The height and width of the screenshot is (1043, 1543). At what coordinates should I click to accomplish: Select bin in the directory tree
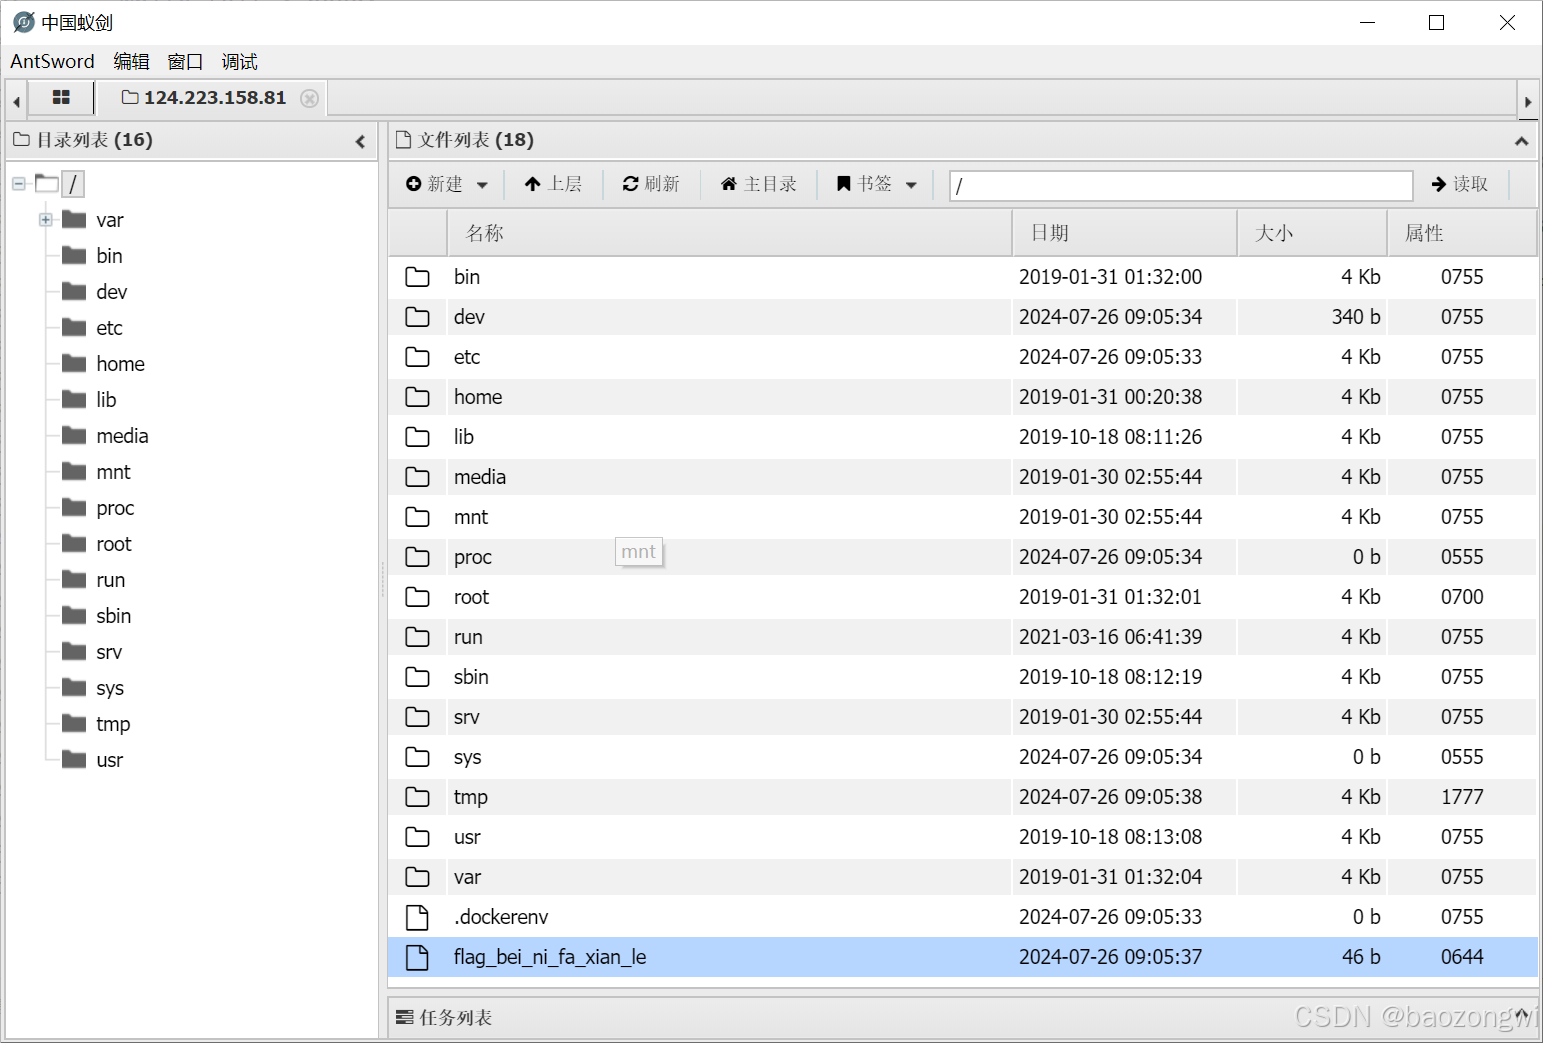(x=109, y=256)
